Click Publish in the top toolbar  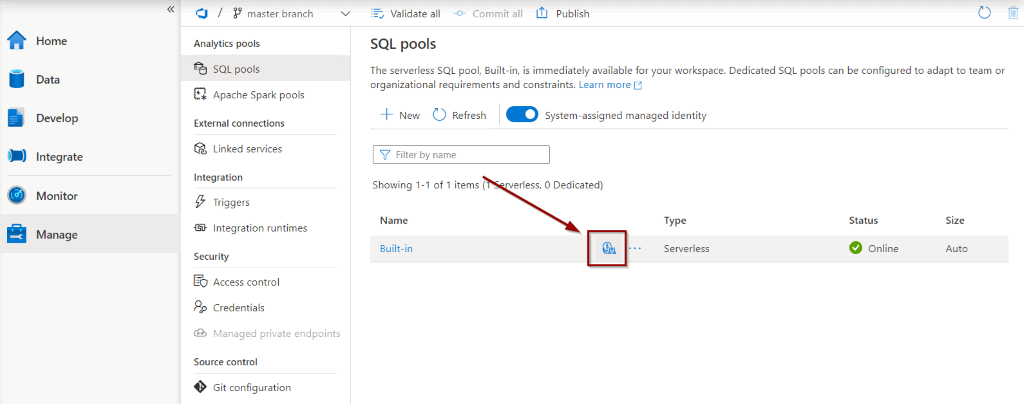[x=562, y=13]
